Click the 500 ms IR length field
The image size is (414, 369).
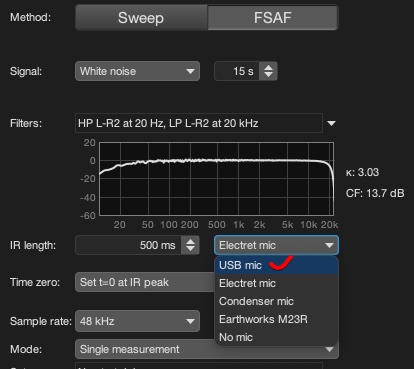(x=128, y=245)
